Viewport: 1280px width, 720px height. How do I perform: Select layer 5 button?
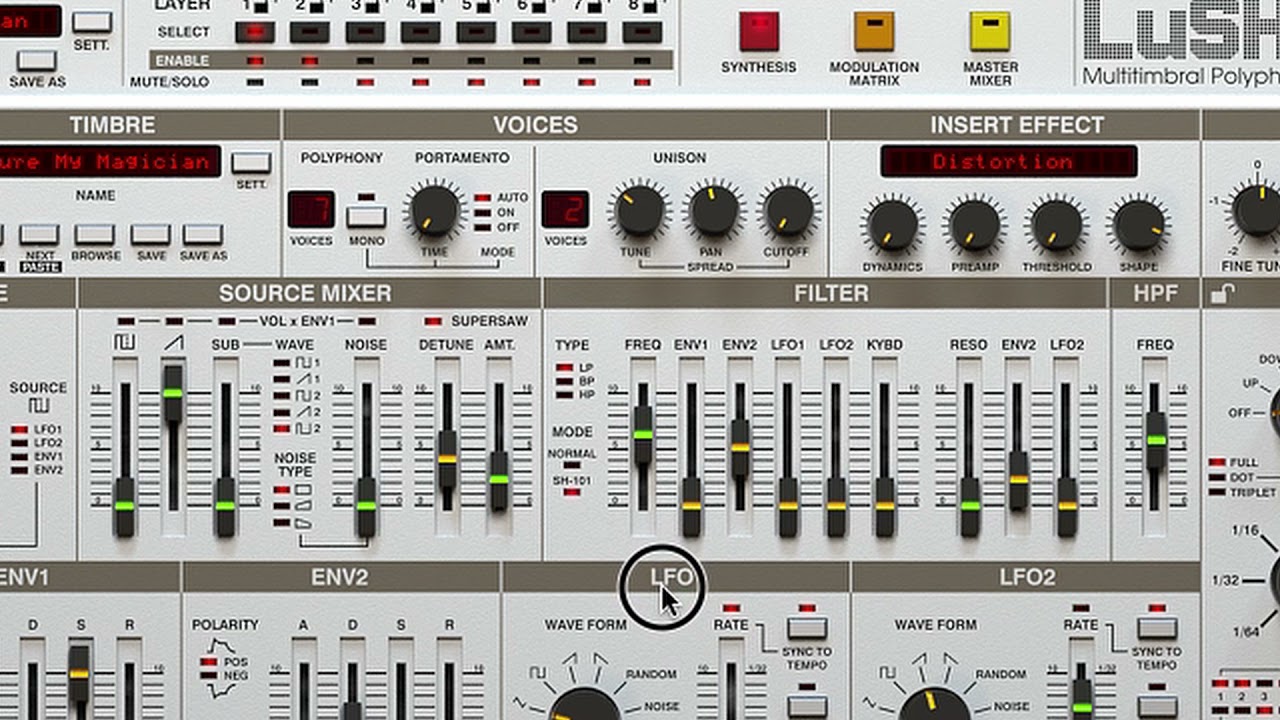(x=476, y=32)
